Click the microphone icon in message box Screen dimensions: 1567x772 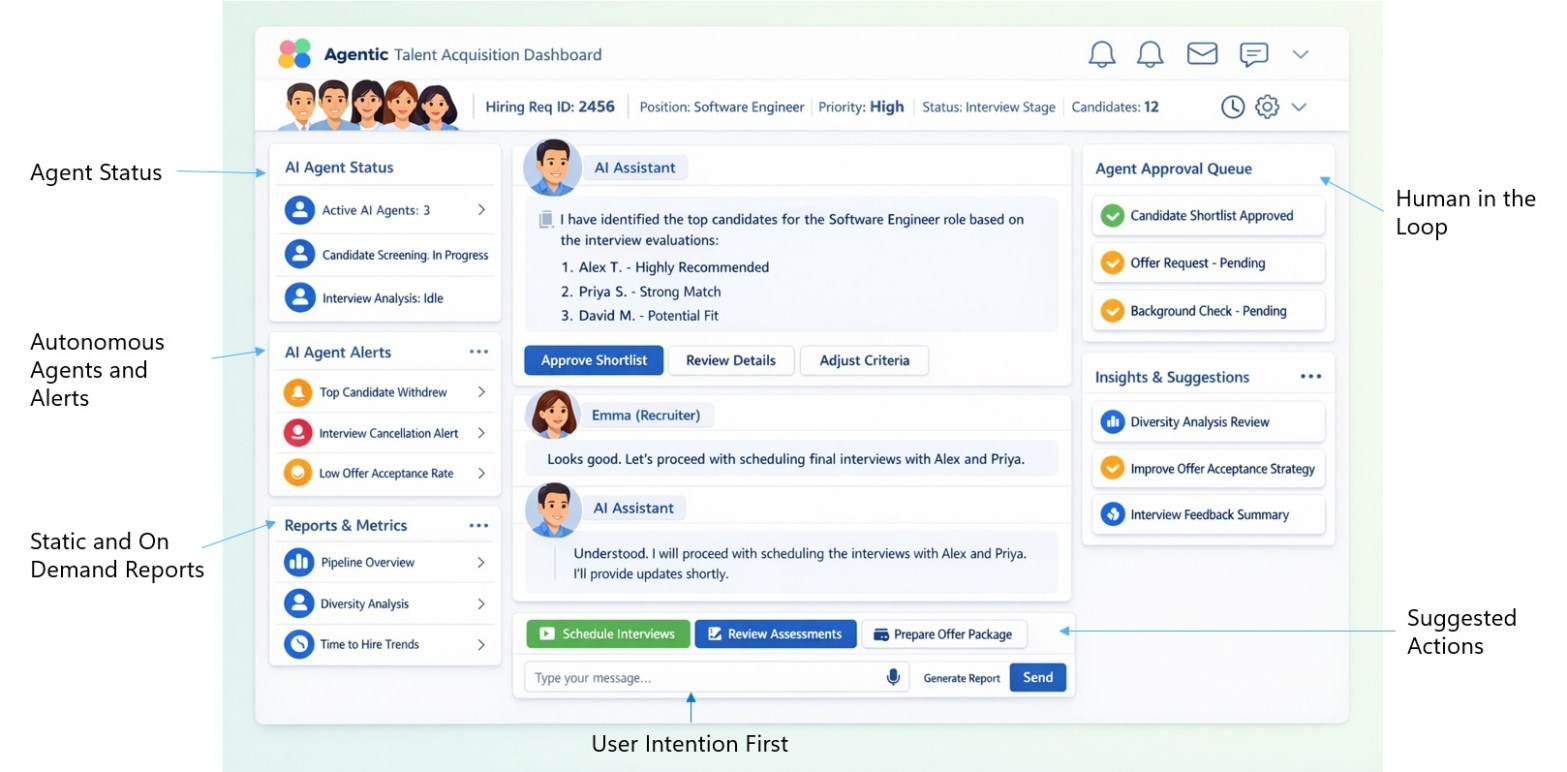[x=893, y=678]
